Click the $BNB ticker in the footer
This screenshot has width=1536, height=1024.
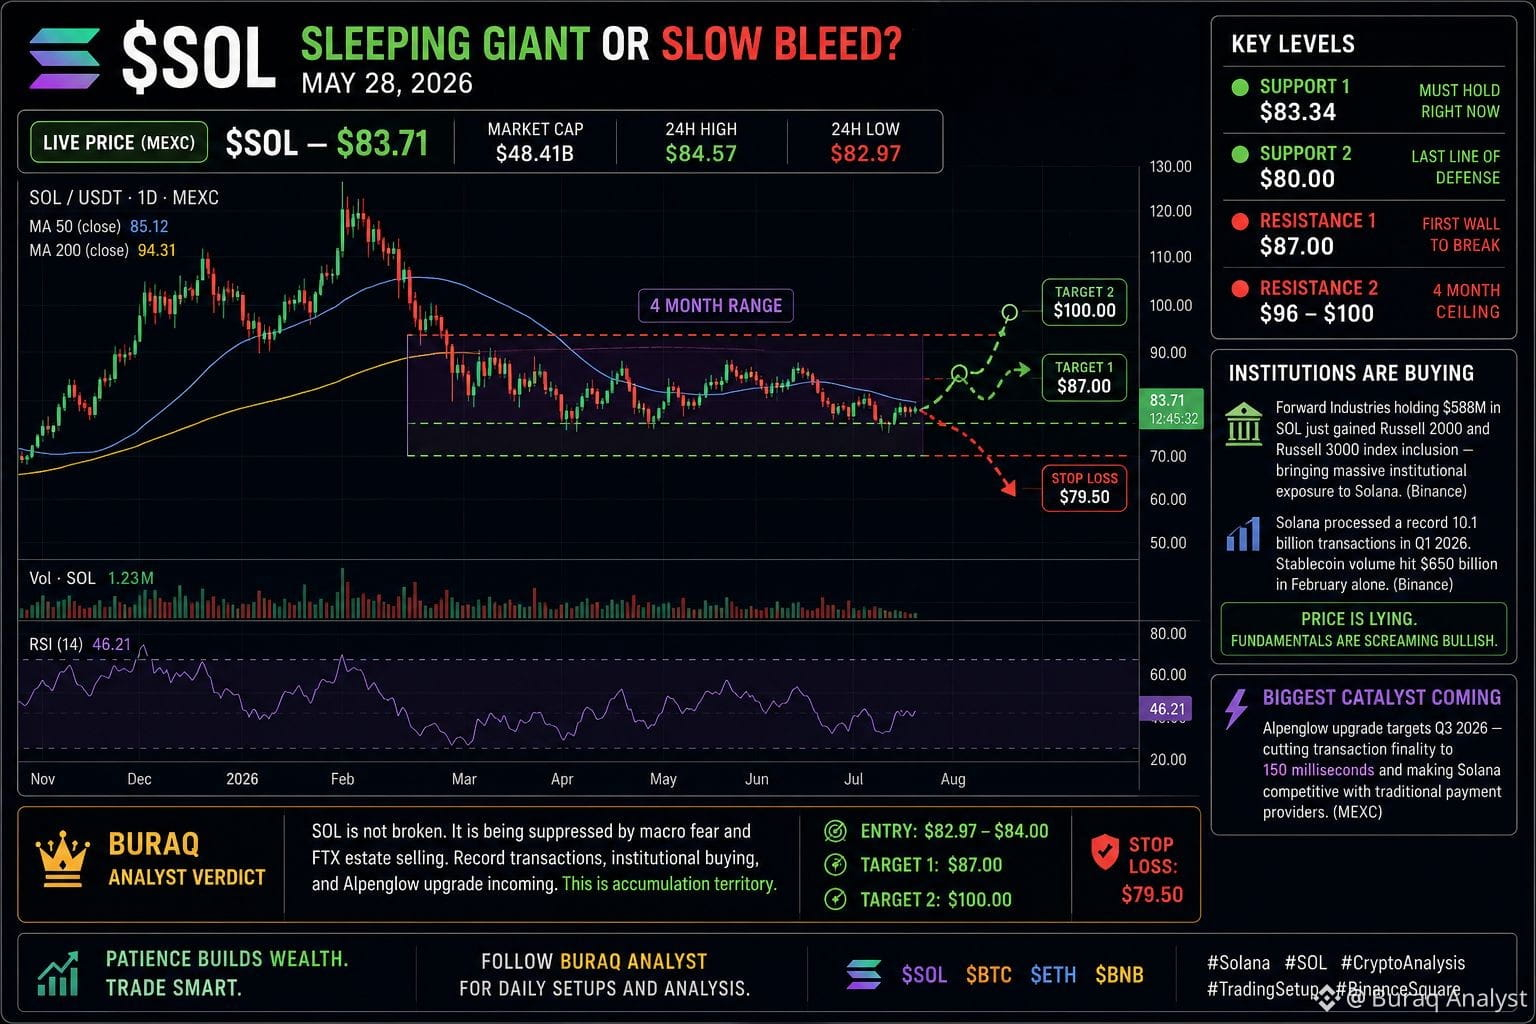pos(1119,975)
